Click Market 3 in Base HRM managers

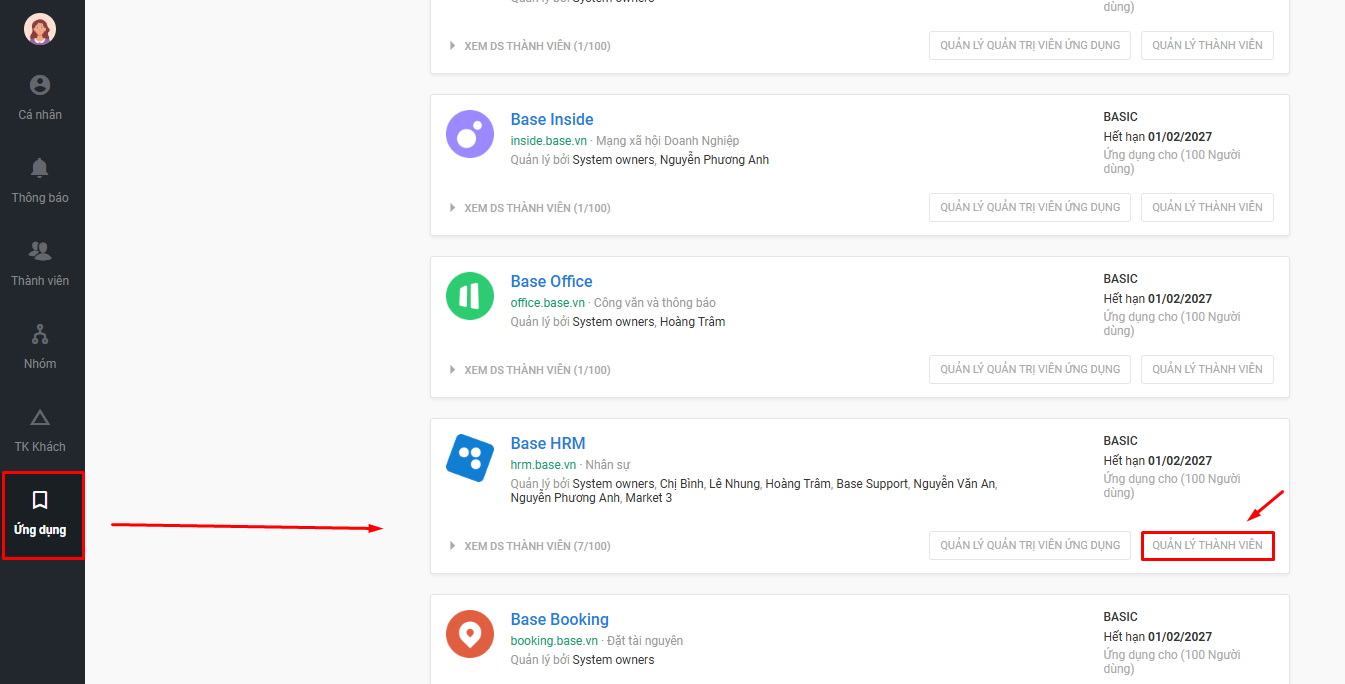click(x=648, y=498)
